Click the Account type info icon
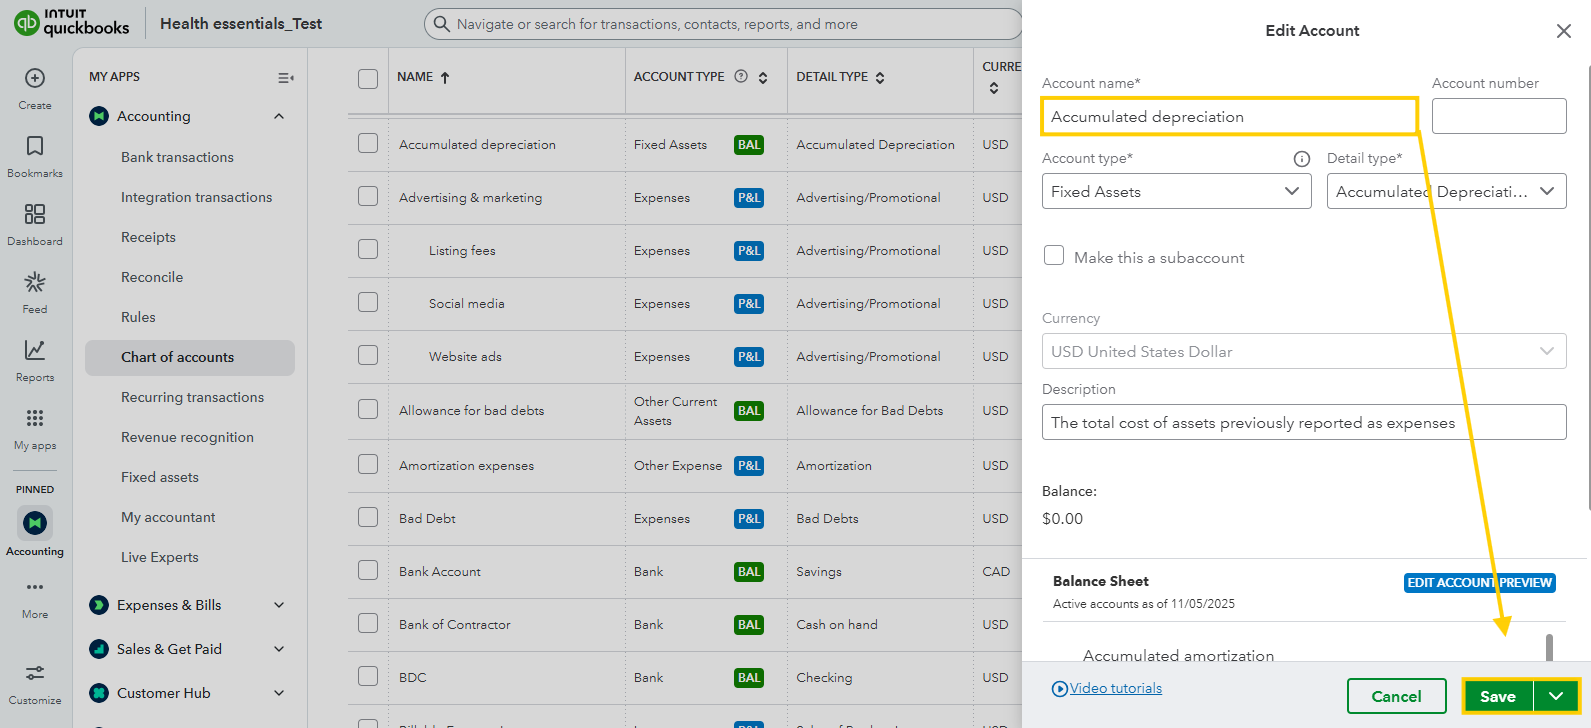Image resolution: width=1591 pixels, height=728 pixels. click(1301, 159)
